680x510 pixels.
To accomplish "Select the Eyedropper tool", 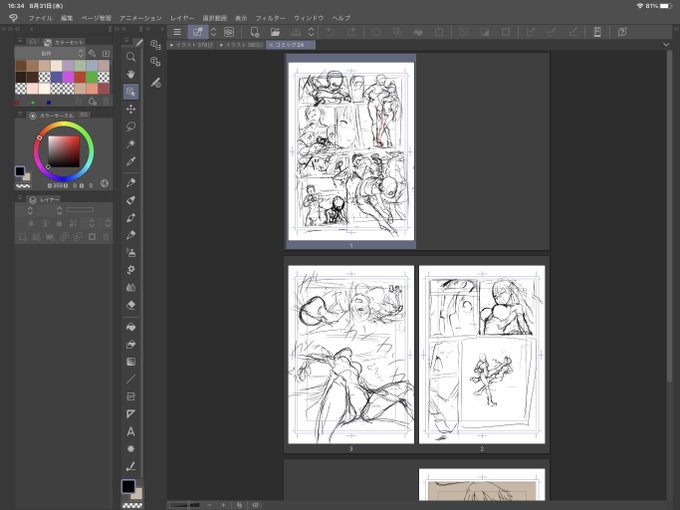I will coord(131,161).
